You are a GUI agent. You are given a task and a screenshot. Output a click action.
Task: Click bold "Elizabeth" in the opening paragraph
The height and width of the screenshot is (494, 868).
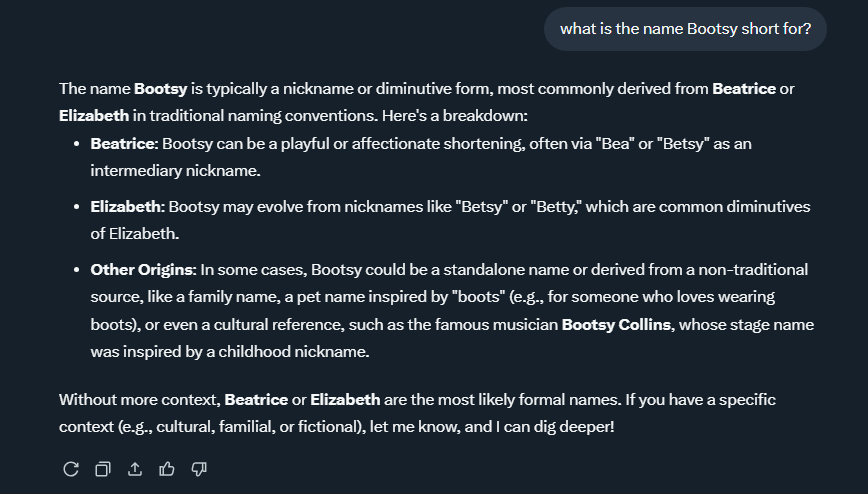93,115
